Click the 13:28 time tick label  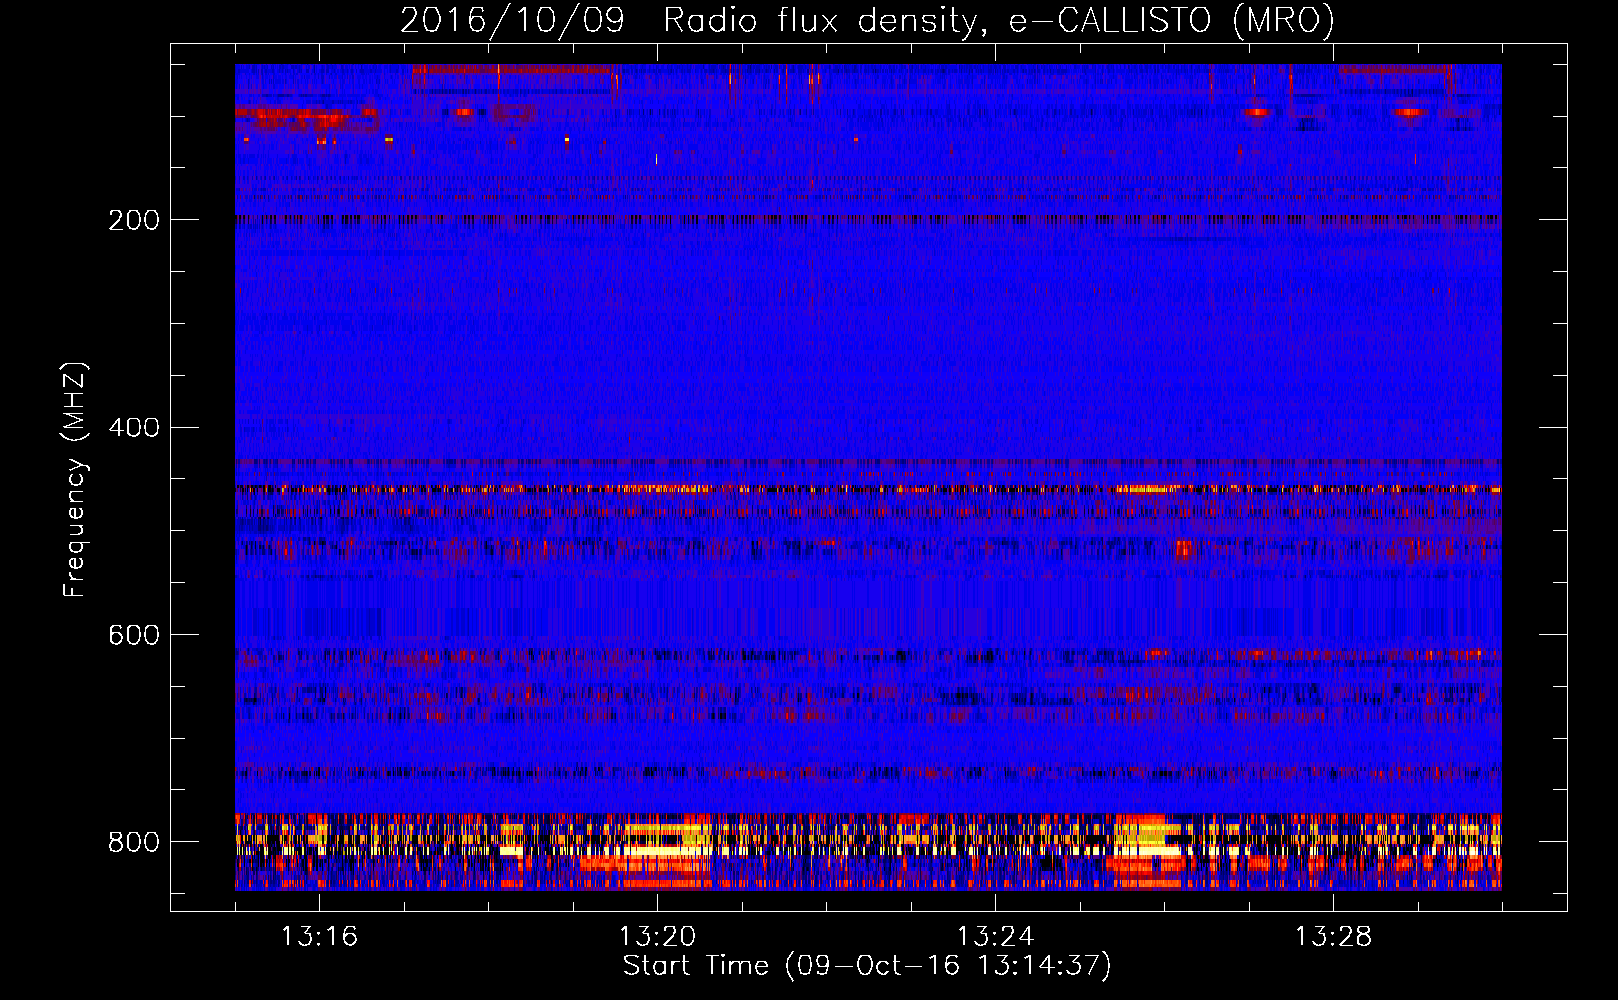(1333, 937)
